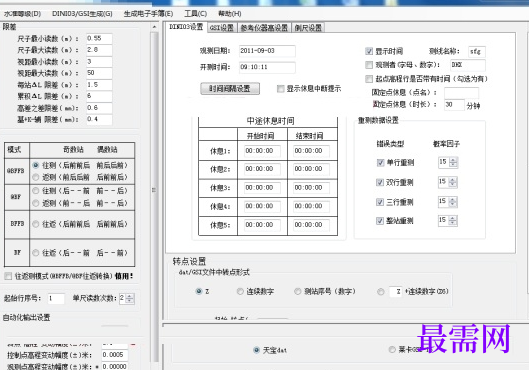Choose 测站序号 (数字) turning point format
This screenshot has height=370, width=529.
coord(298,291)
